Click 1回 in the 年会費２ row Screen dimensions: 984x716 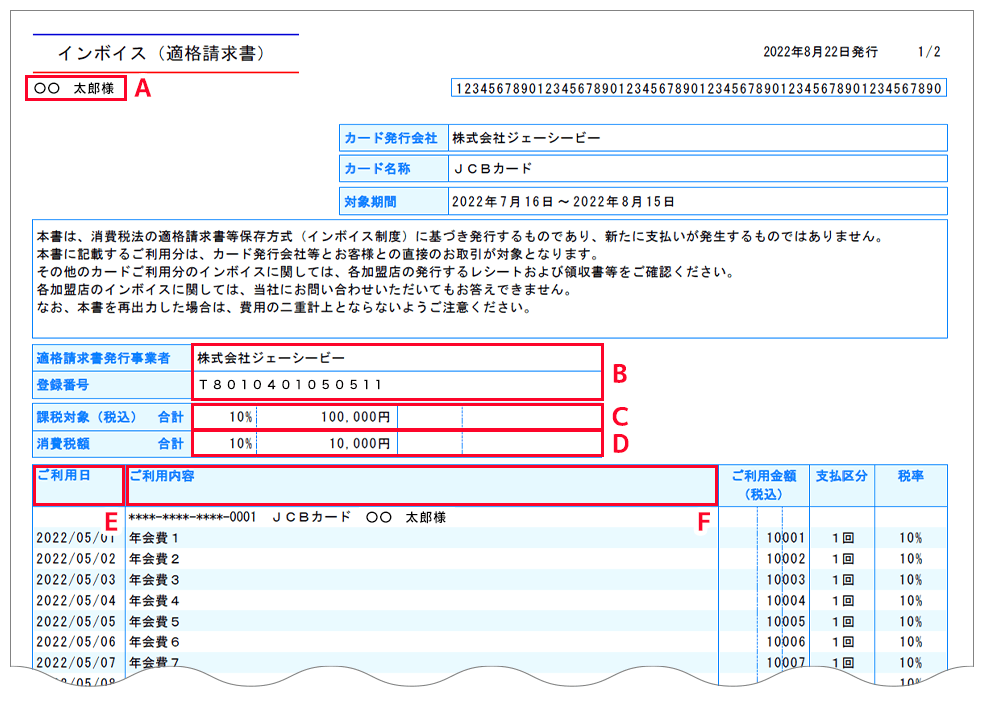843,559
